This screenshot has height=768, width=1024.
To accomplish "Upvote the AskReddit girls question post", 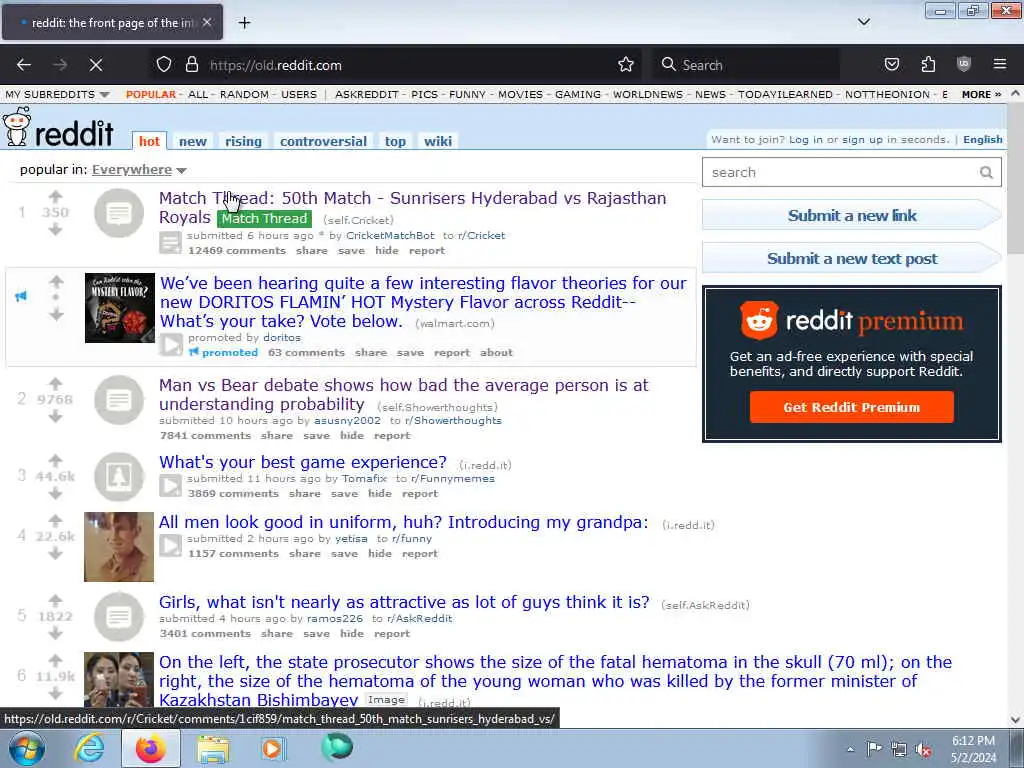I will pyautogui.click(x=56, y=600).
